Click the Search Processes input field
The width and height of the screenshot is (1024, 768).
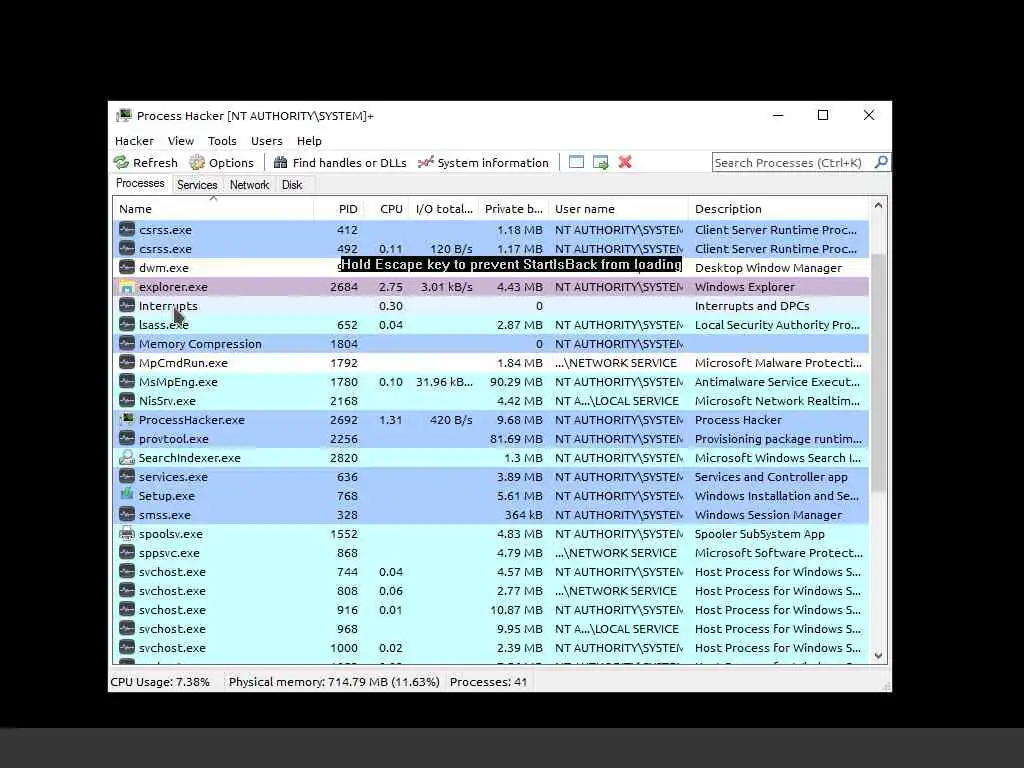coord(793,163)
